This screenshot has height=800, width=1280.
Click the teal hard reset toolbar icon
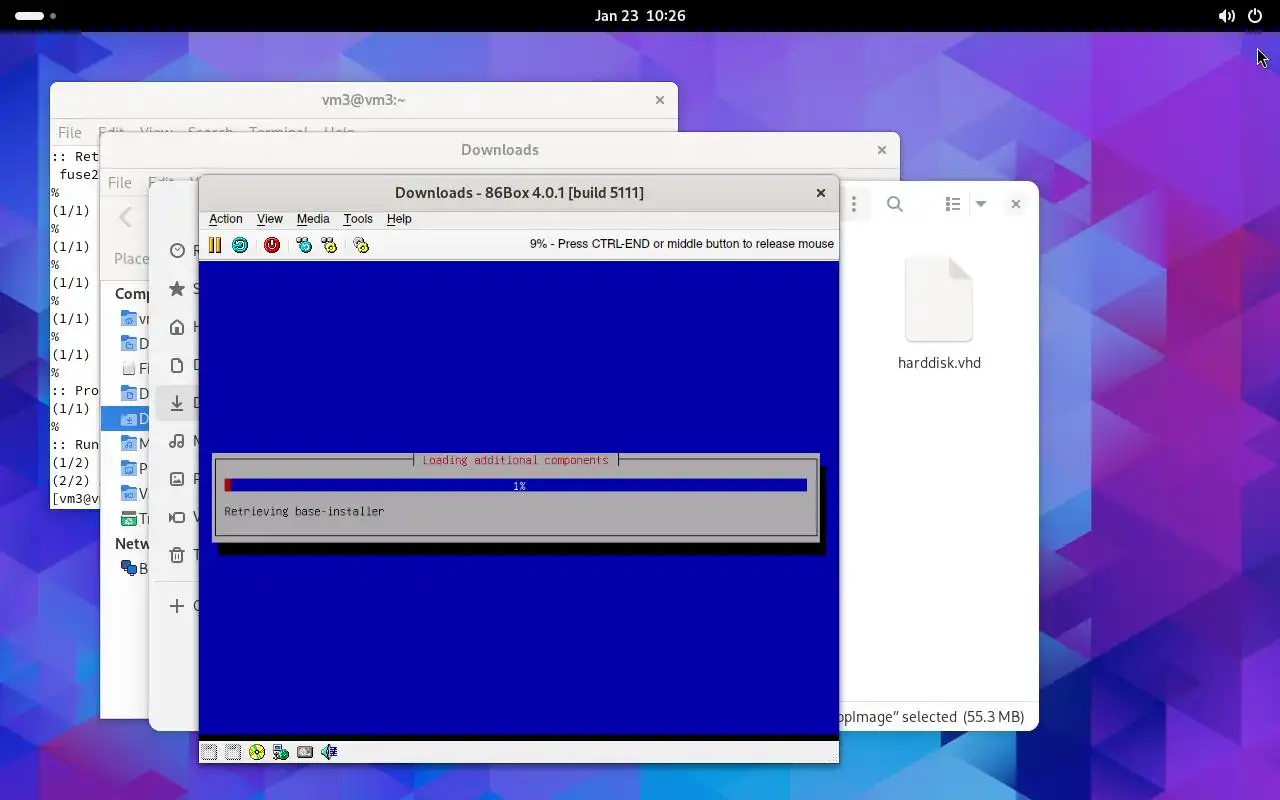coord(240,245)
